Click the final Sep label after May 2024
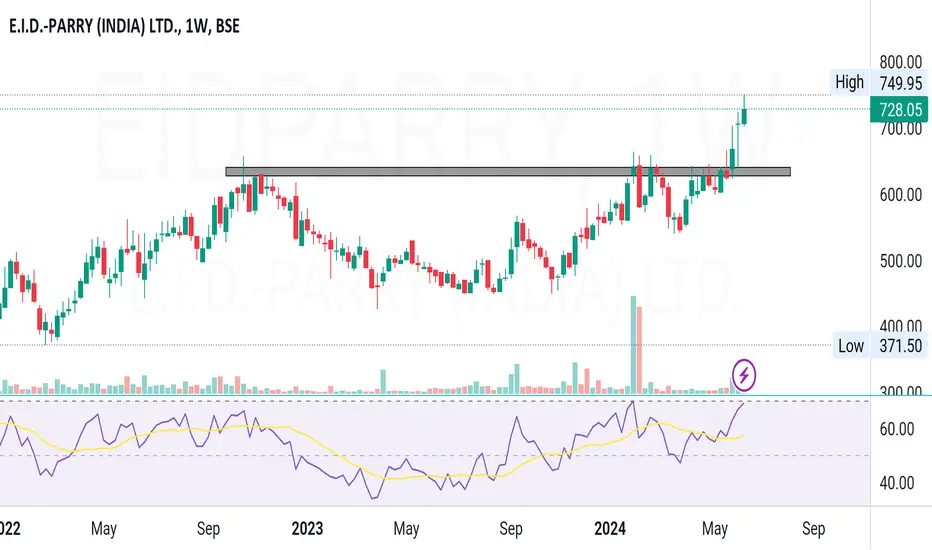The width and height of the screenshot is (932, 550). (813, 529)
